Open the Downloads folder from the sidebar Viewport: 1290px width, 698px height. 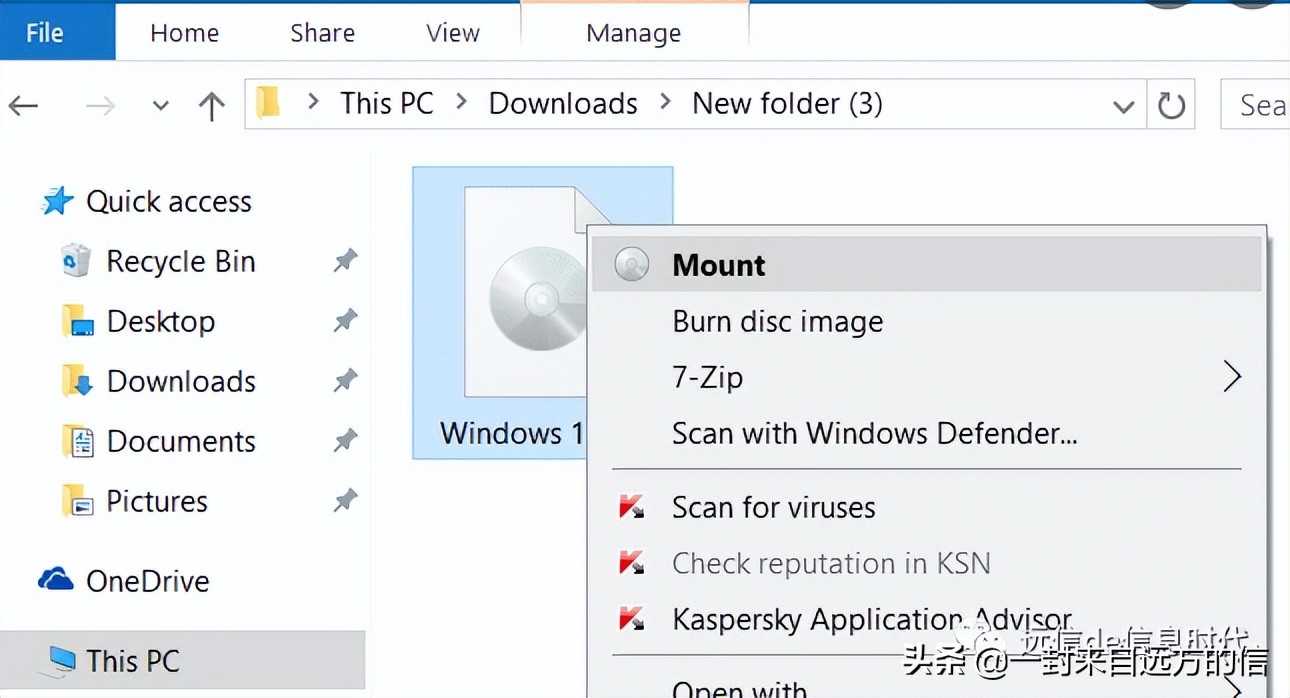(x=180, y=381)
